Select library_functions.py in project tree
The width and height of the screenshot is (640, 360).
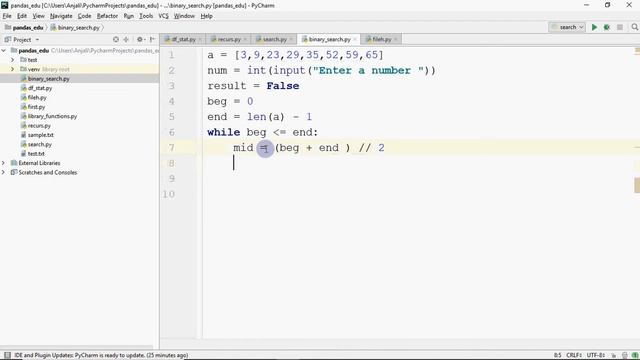click(x=52, y=116)
